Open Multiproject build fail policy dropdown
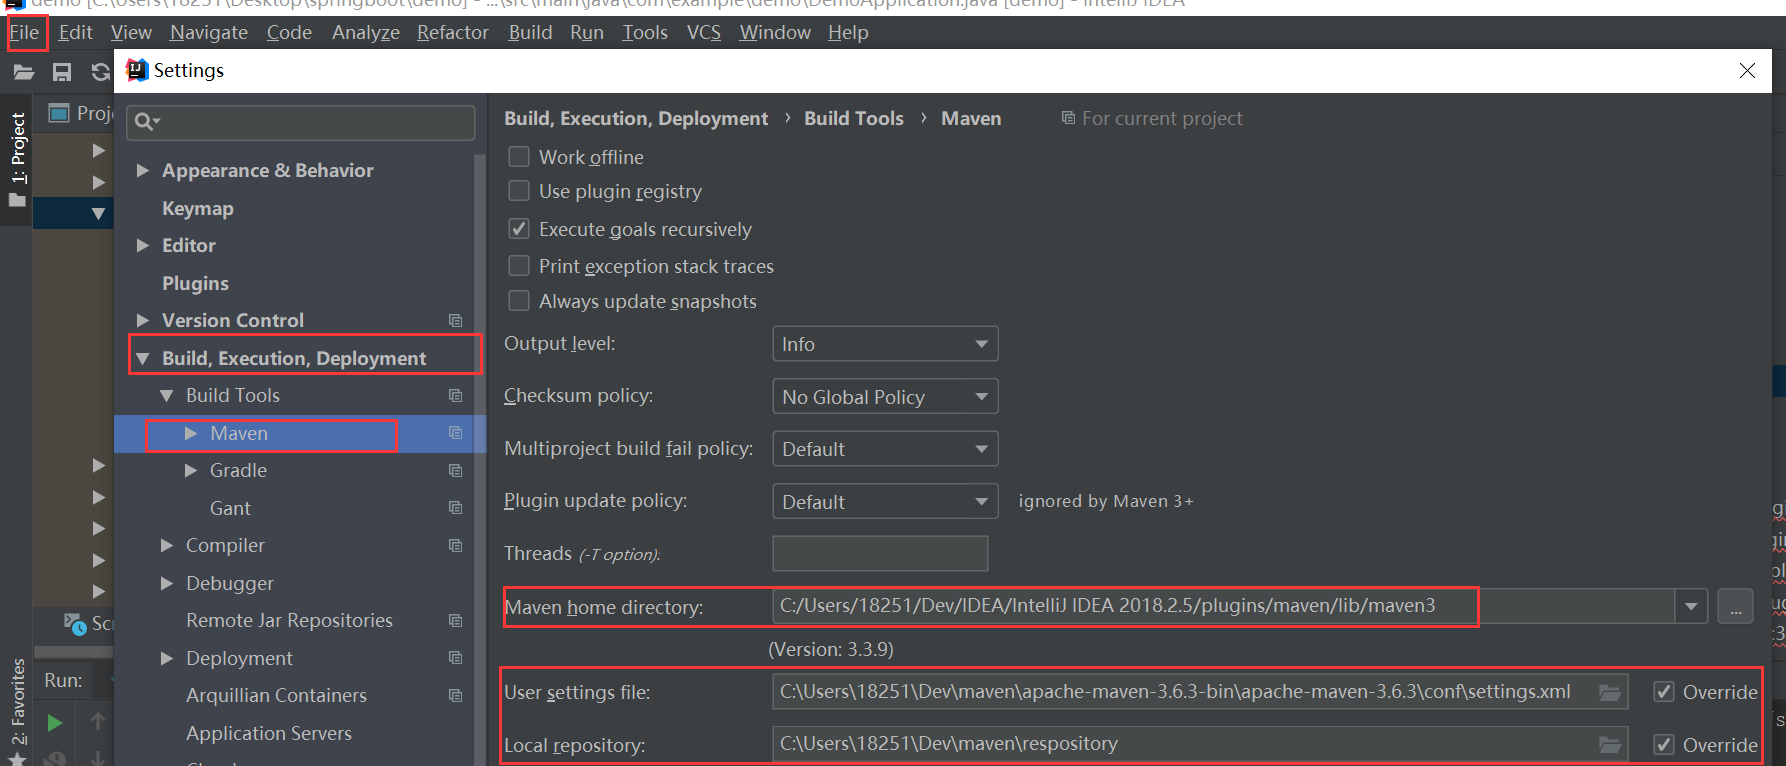This screenshot has width=1786, height=766. pos(885,449)
